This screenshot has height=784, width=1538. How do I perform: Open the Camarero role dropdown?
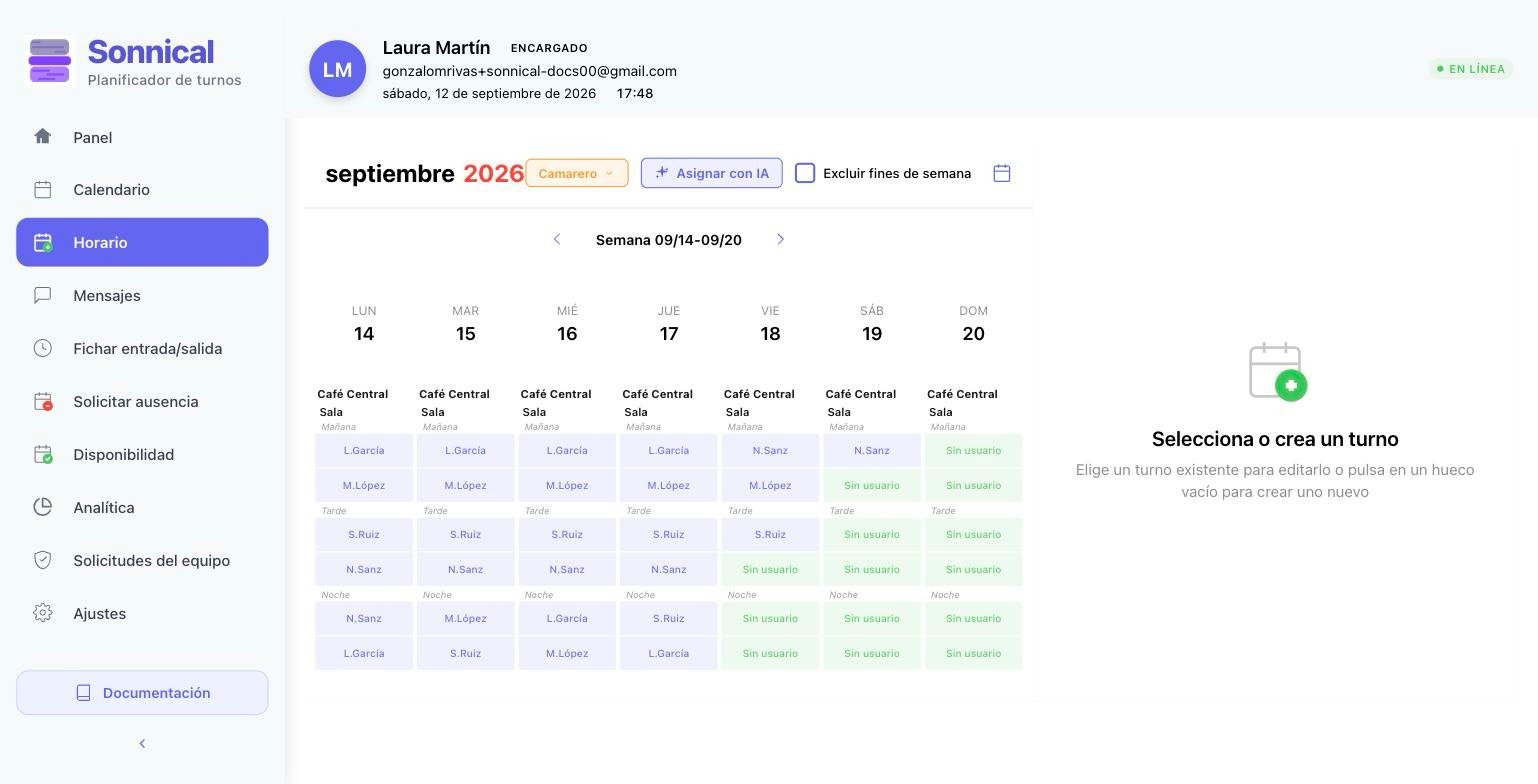pyautogui.click(x=577, y=173)
